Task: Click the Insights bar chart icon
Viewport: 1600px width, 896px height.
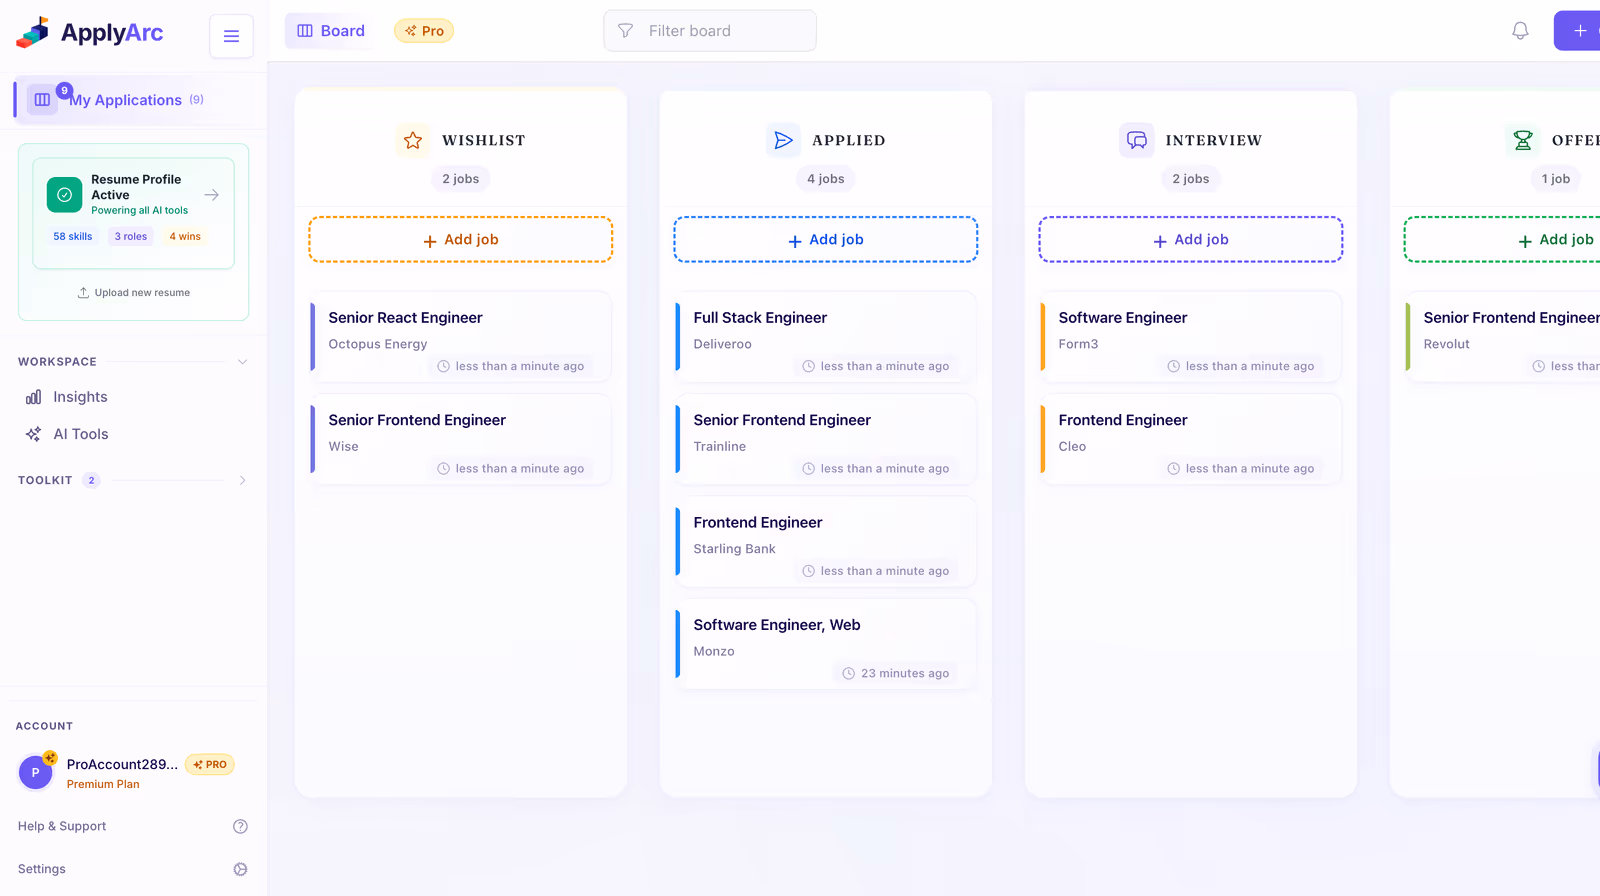Action: [x=34, y=397]
